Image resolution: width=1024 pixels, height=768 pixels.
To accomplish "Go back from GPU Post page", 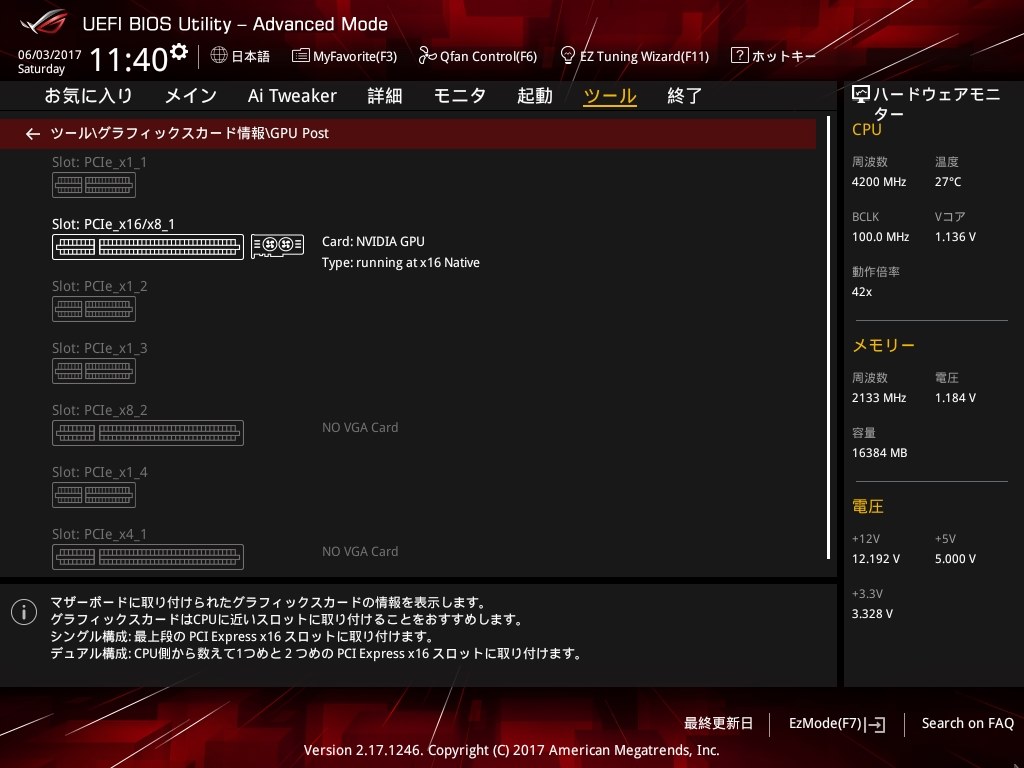I will (32, 133).
